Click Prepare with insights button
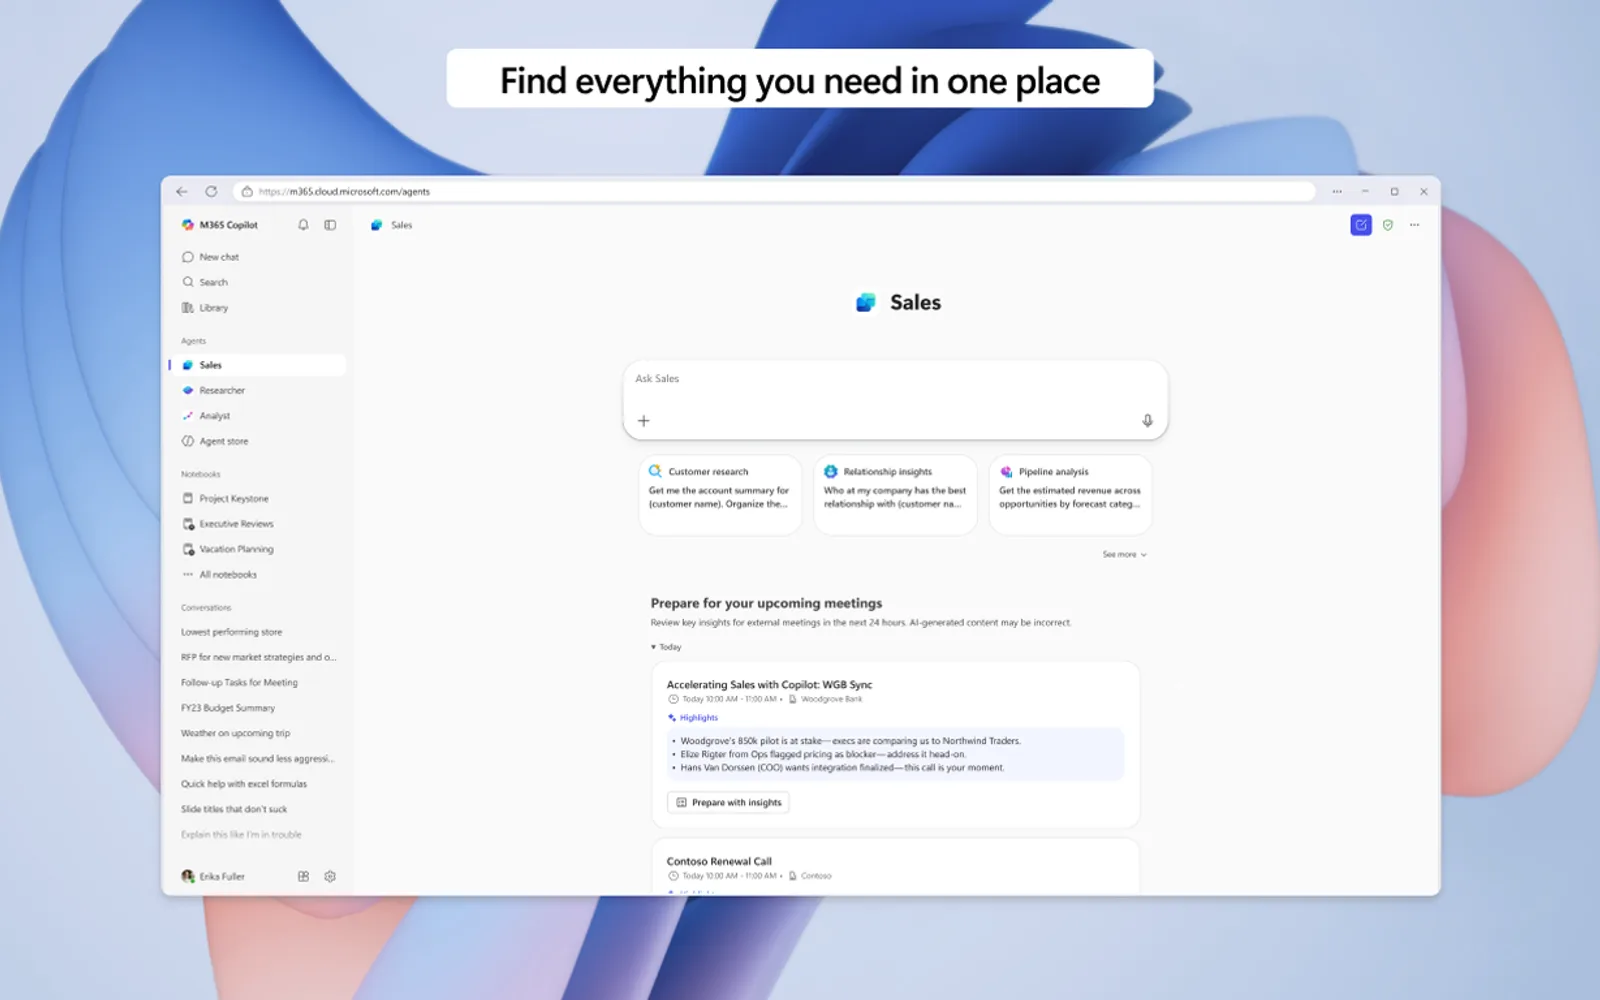The width and height of the screenshot is (1600, 1000). click(x=728, y=802)
